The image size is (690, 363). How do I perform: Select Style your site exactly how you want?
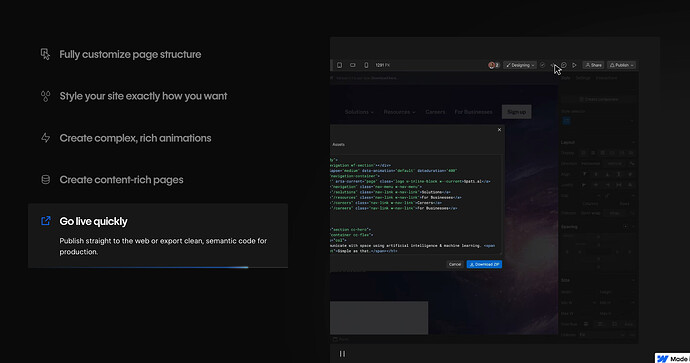click(x=143, y=96)
